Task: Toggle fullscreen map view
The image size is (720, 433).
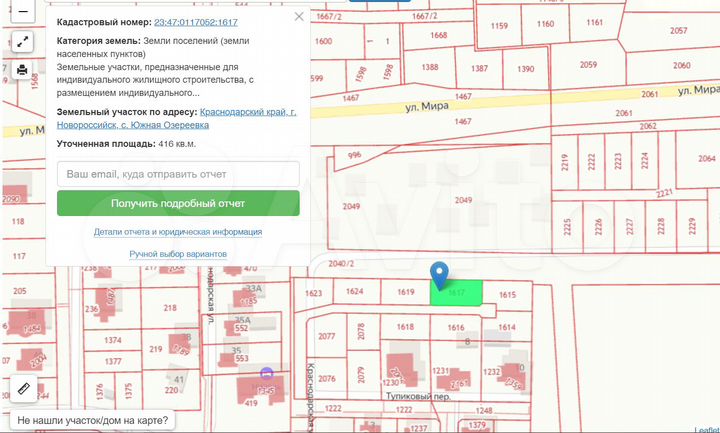Action: coord(22,42)
